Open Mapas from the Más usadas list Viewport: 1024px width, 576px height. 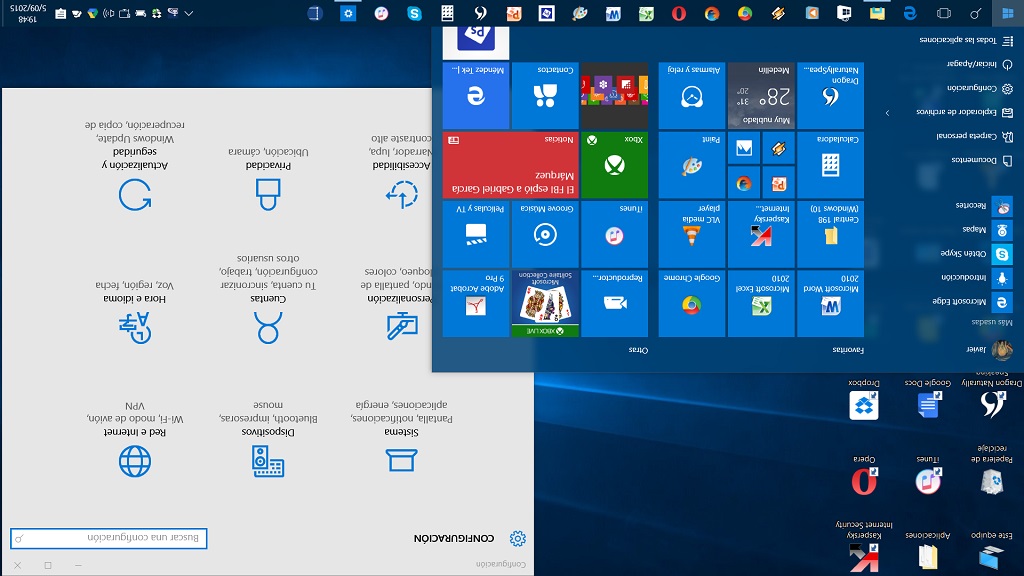click(987, 230)
